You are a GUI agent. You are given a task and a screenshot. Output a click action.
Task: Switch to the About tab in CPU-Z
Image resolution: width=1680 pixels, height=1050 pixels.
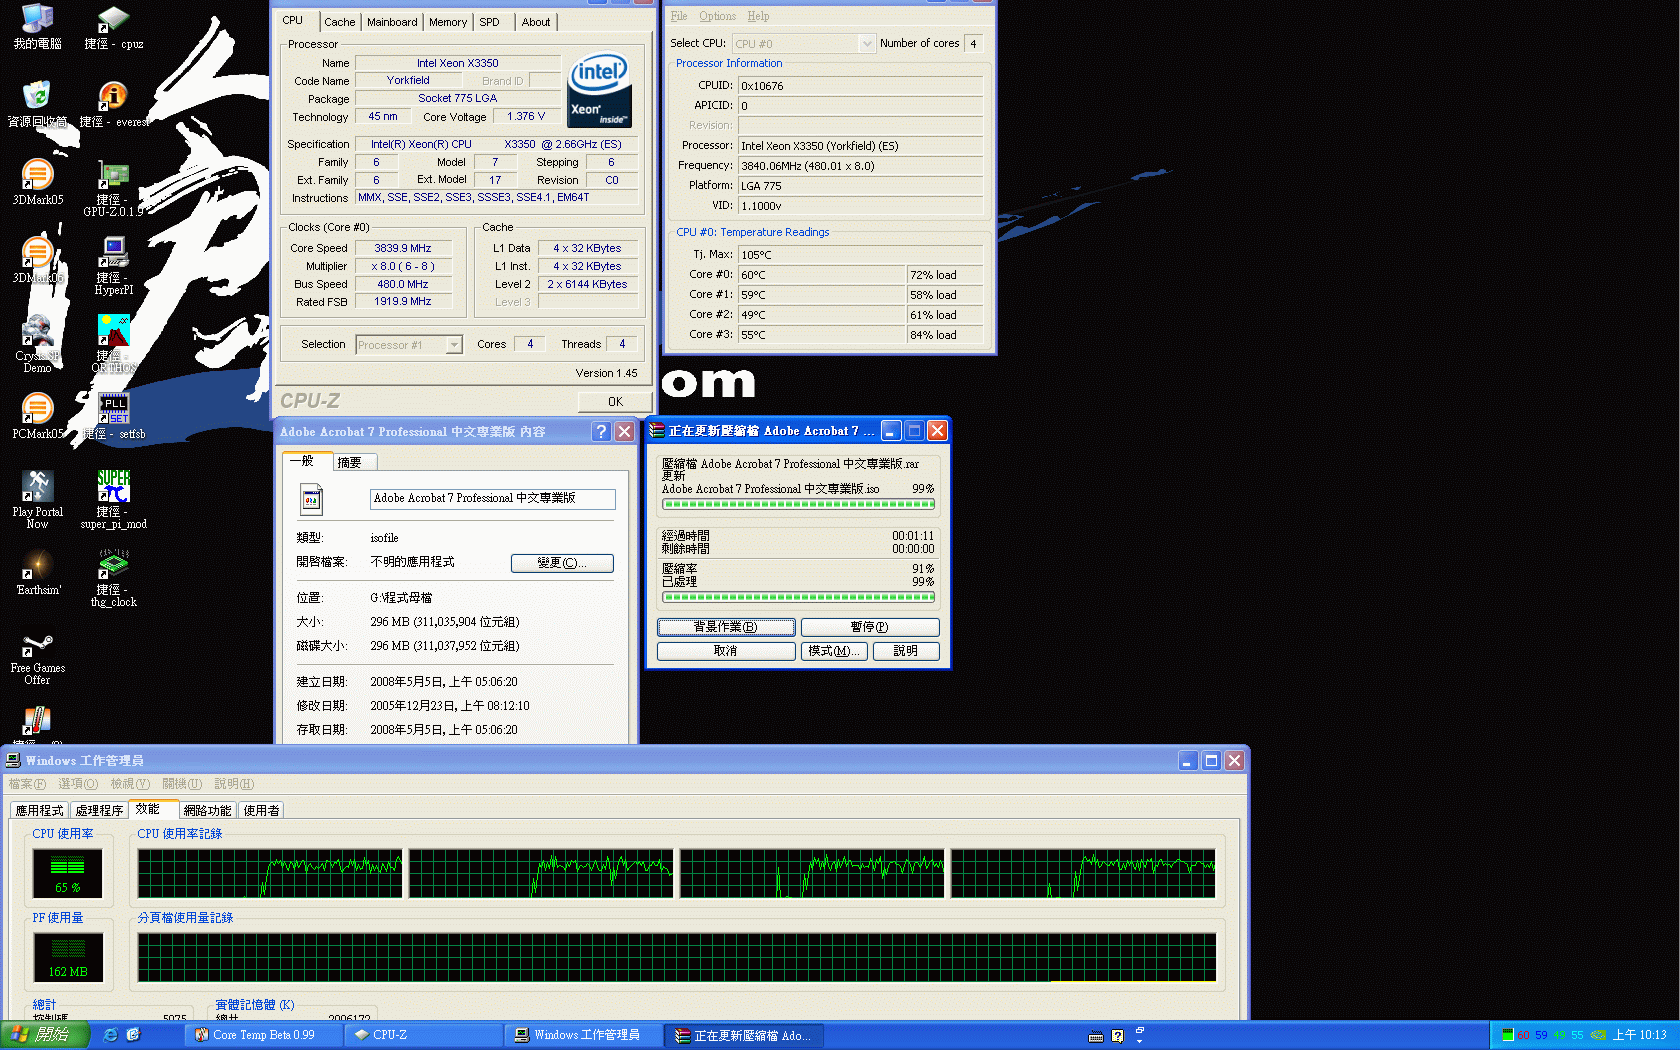tap(536, 22)
